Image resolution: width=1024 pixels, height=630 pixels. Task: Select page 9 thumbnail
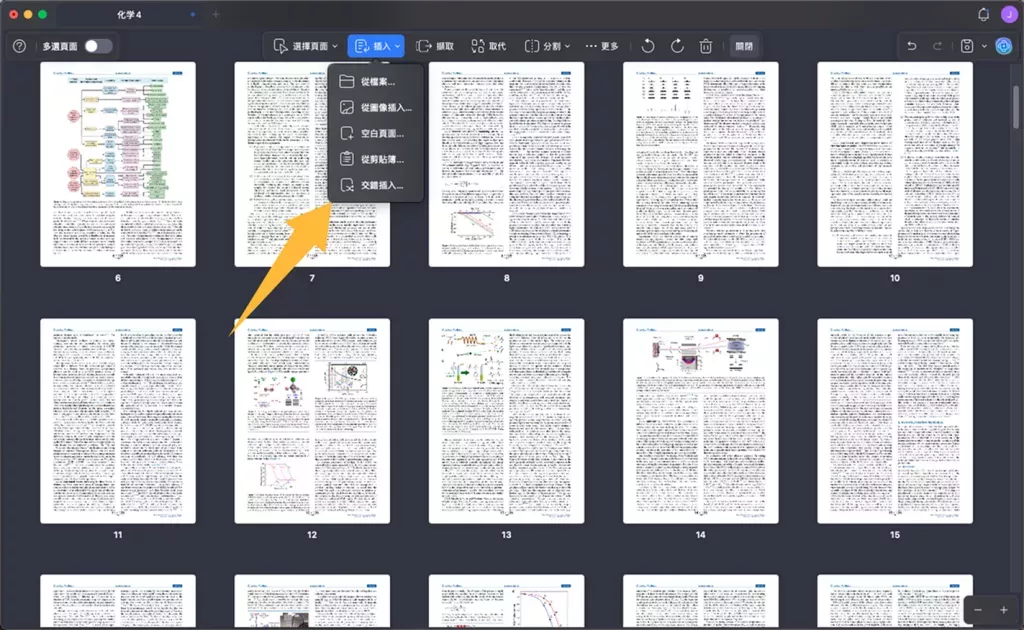click(701, 164)
